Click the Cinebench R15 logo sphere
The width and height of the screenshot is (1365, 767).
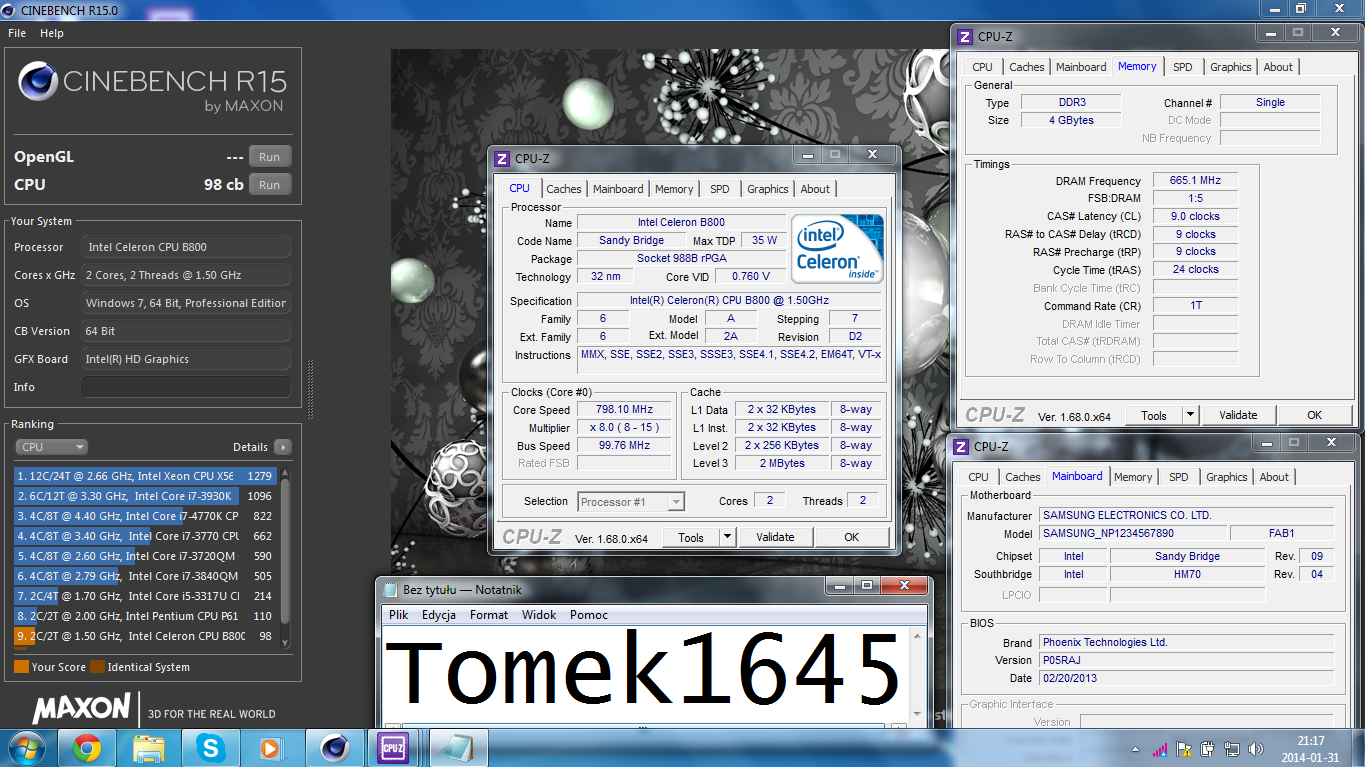(37, 81)
